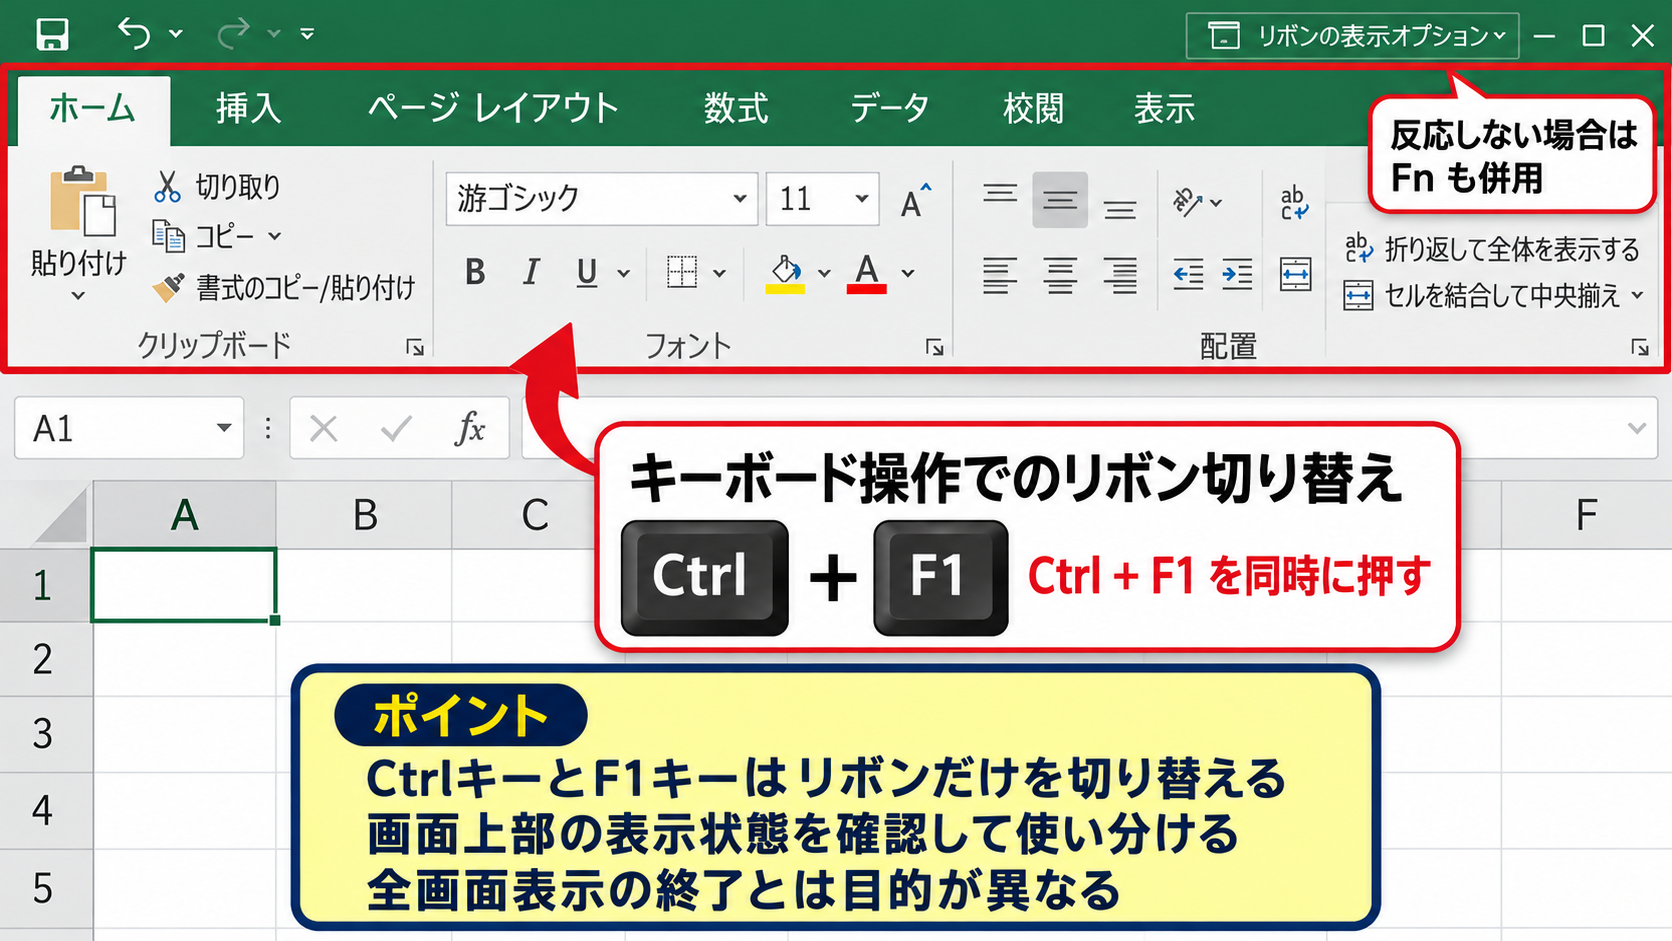Screen dimensions: 1672x941
Task: Click 折り返して全体を表示する
Action: coord(1492,249)
